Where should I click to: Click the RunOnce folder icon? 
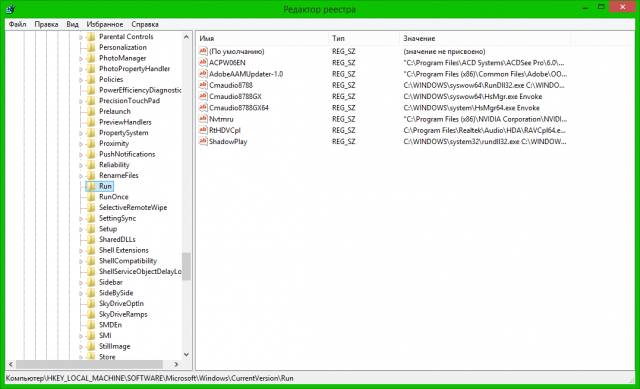91,197
